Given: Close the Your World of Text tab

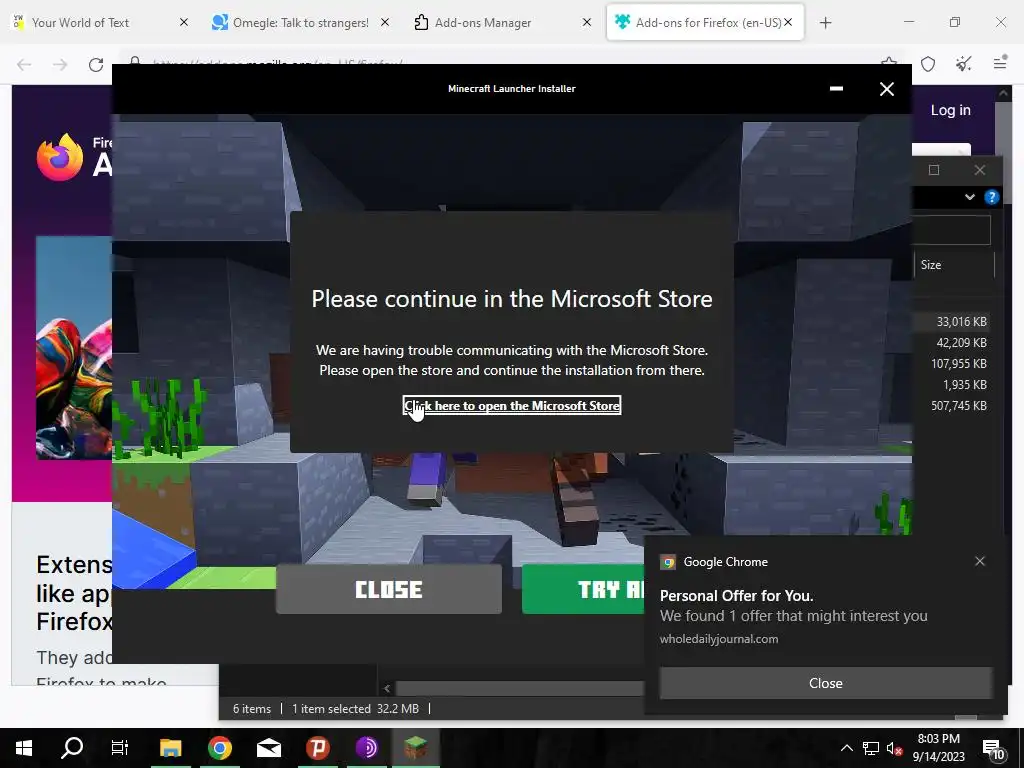Looking at the screenshot, I should point(184,22).
